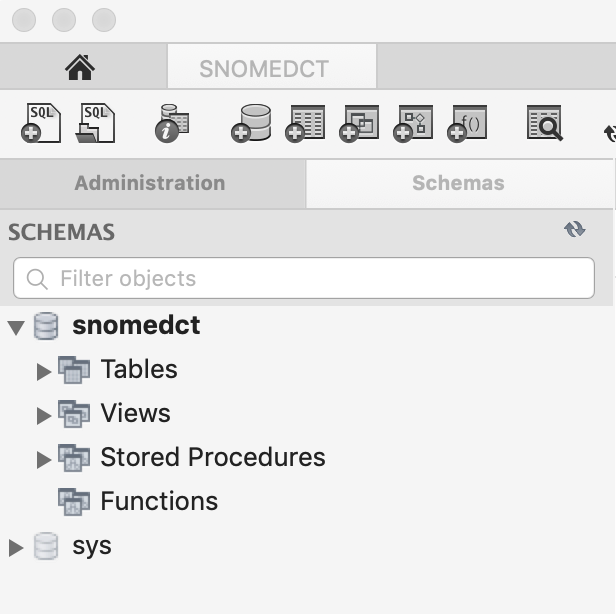Open the schema inspector info icon

tap(172, 123)
